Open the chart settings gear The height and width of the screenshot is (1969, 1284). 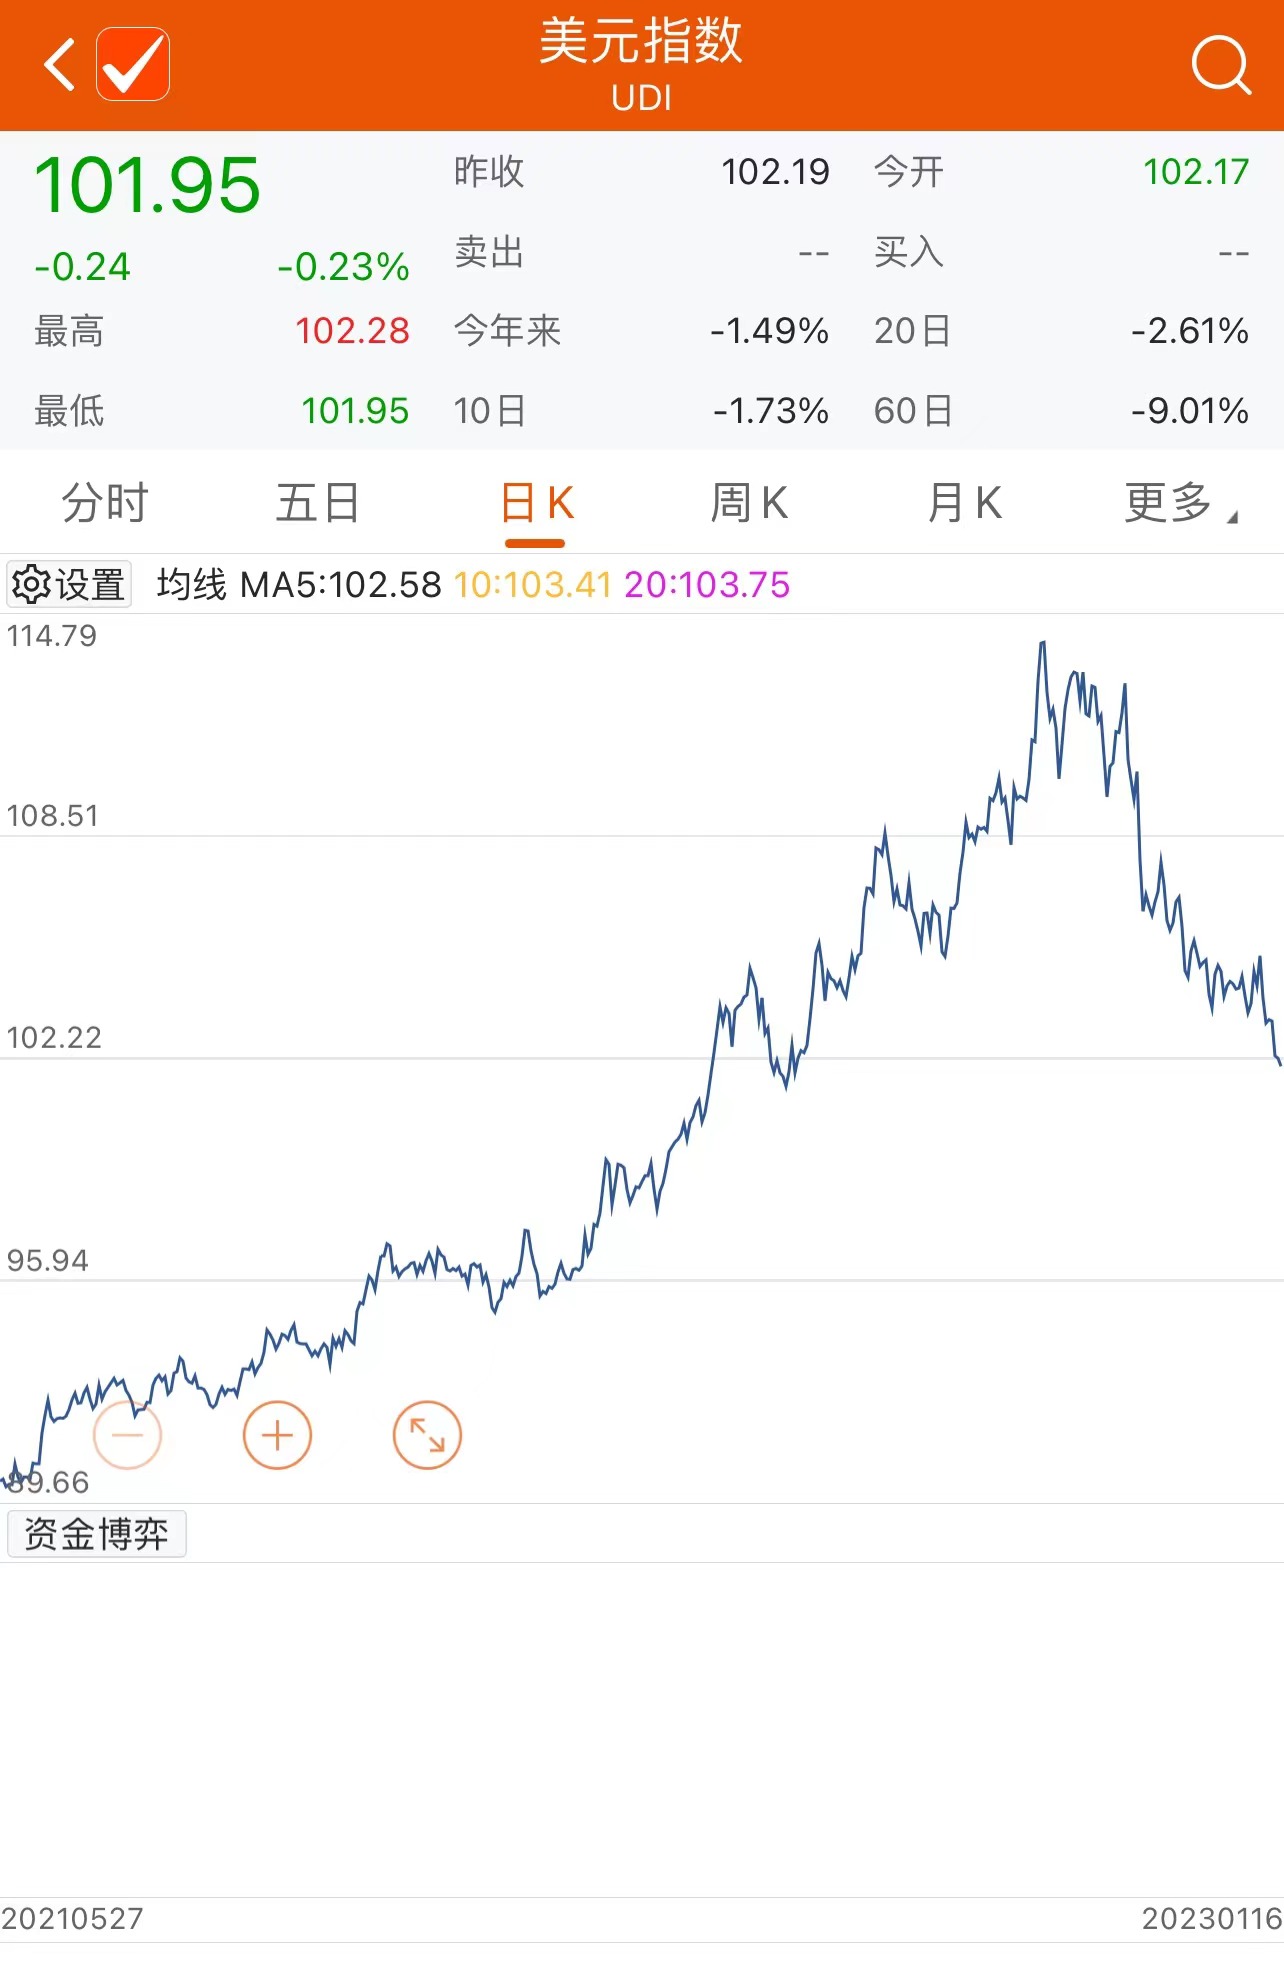68,583
